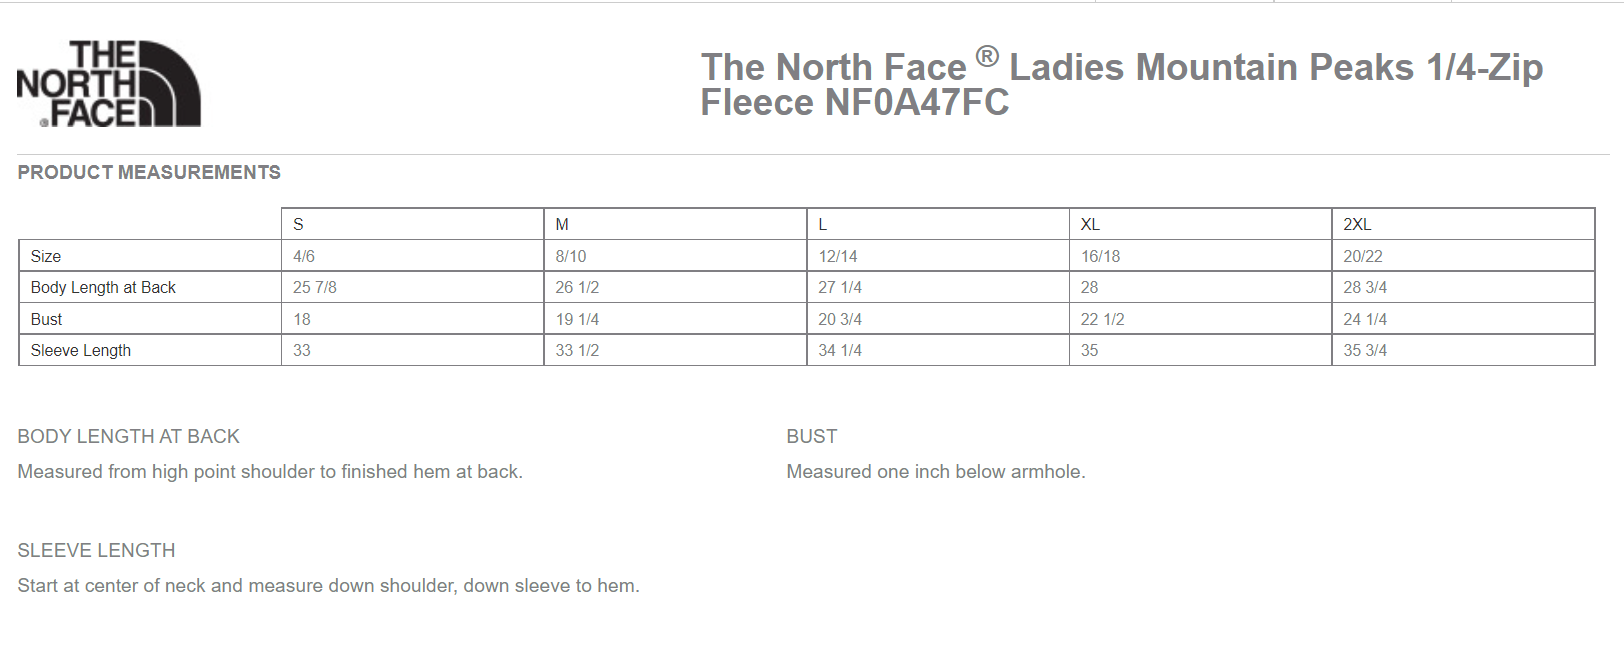Select the M size column header
This screenshot has width=1624, height=663.
(x=675, y=224)
